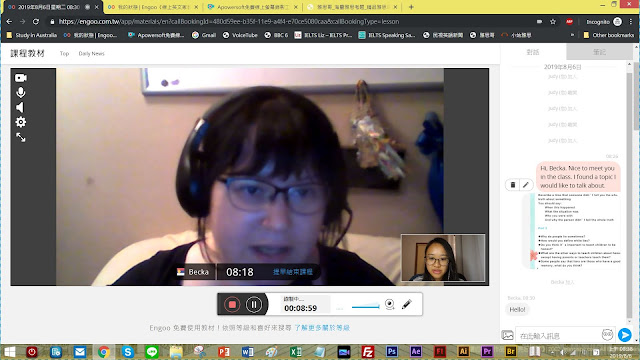The image size is (640, 360).
Task: Expand video to fullscreen arrows icon
Action: click(21, 138)
